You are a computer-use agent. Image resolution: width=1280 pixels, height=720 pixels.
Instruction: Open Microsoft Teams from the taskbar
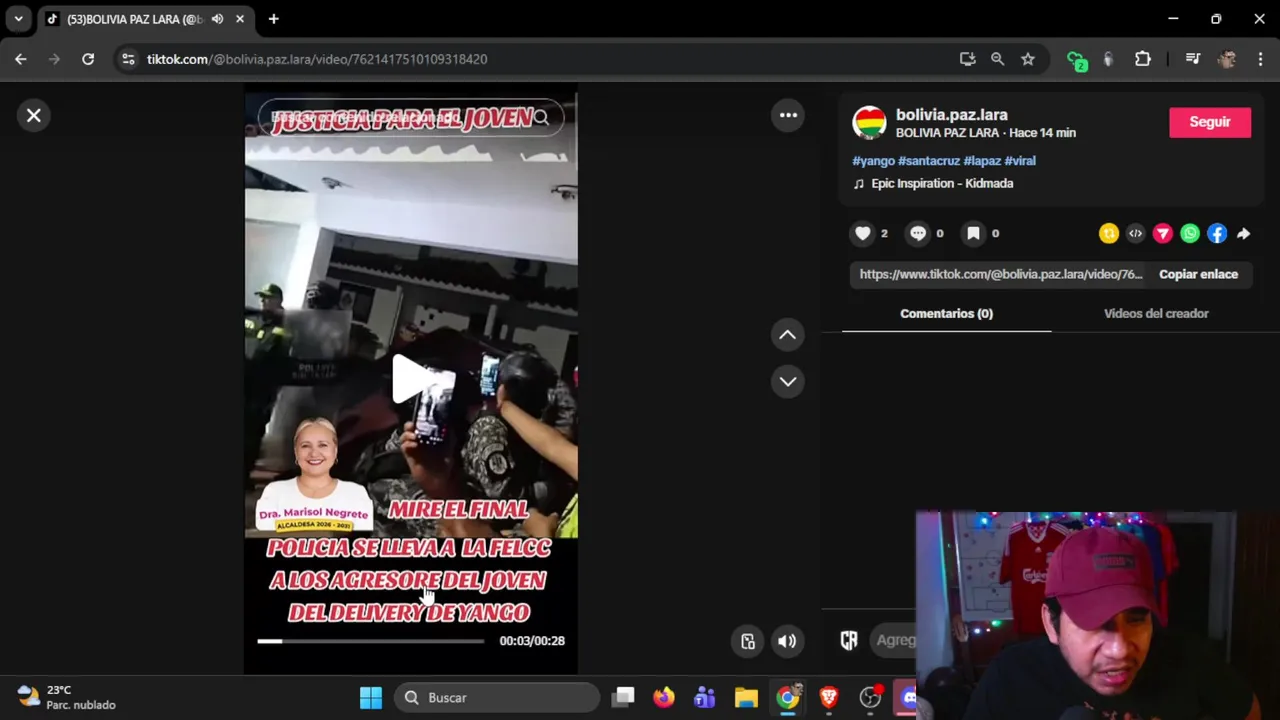coord(705,697)
